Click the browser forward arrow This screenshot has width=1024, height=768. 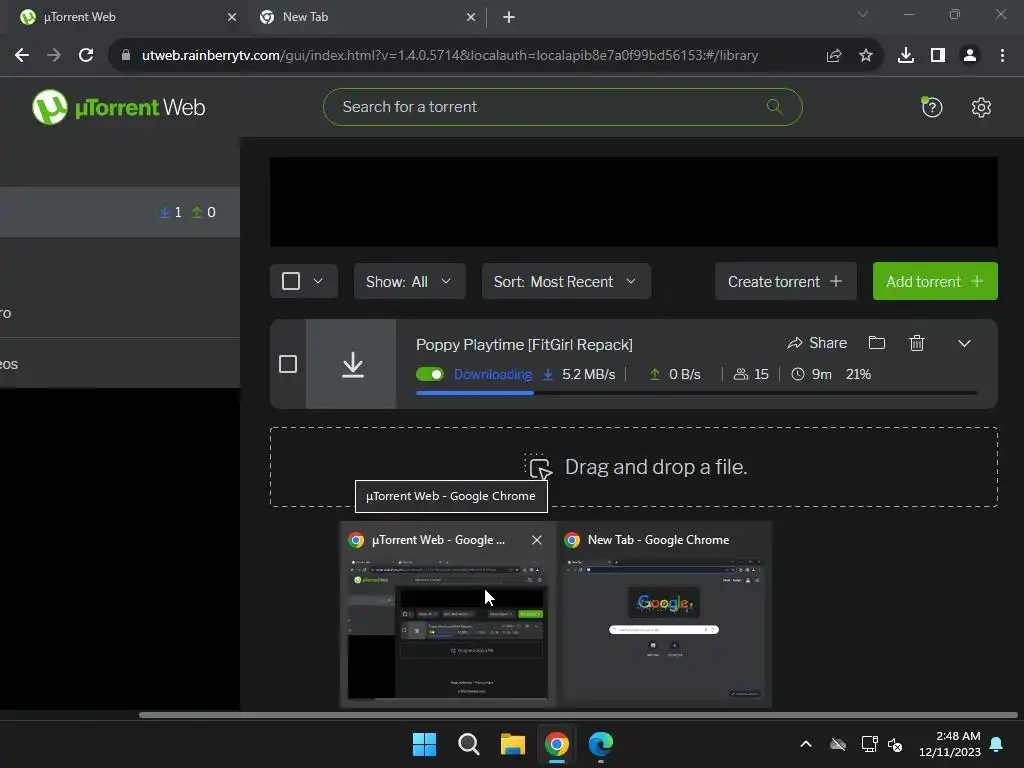(54, 56)
